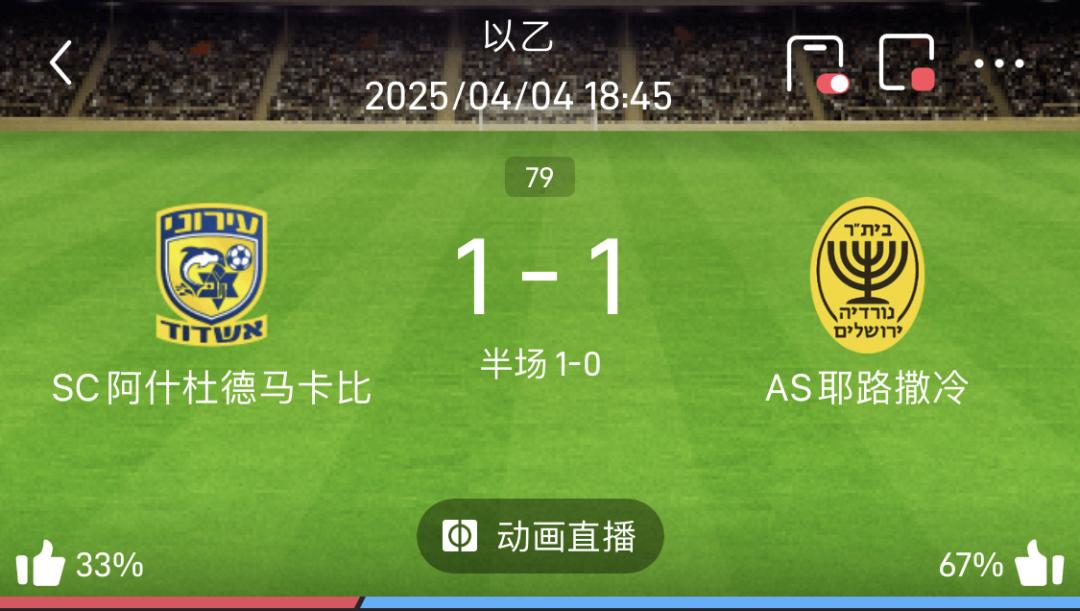Tap the 67% away support label
Image resolution: width=1080 pixels, height=611 pixels.
tap(970, 566)
